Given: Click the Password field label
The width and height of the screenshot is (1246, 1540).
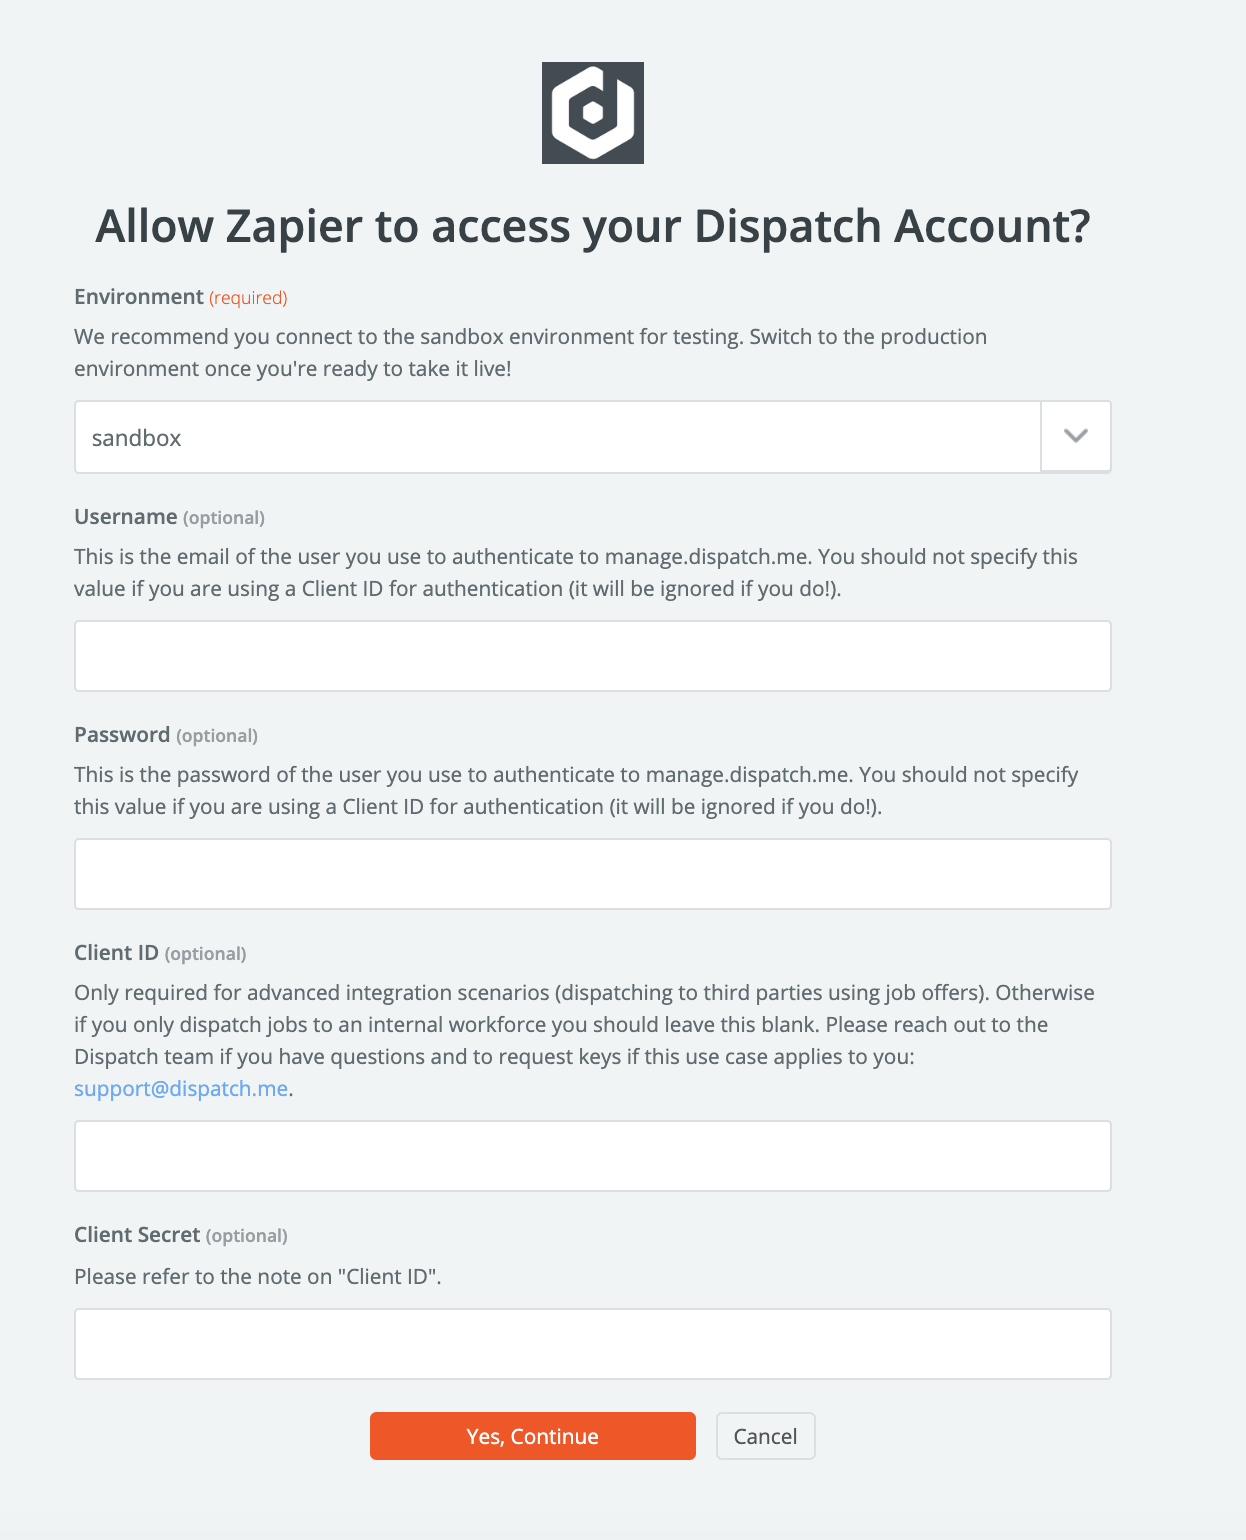Looking at the screenshot, I should (x=122, y=735).
